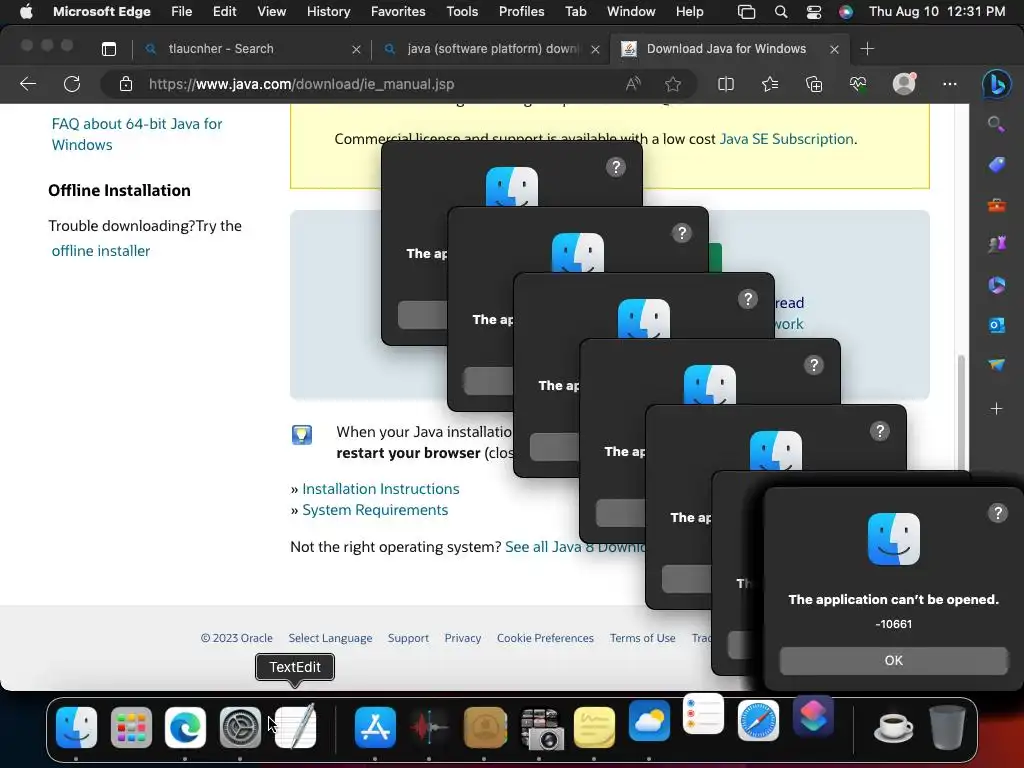The image size is (1024, 768).
Task: Open Reminders from the Dock
Action: click(703, 714)
